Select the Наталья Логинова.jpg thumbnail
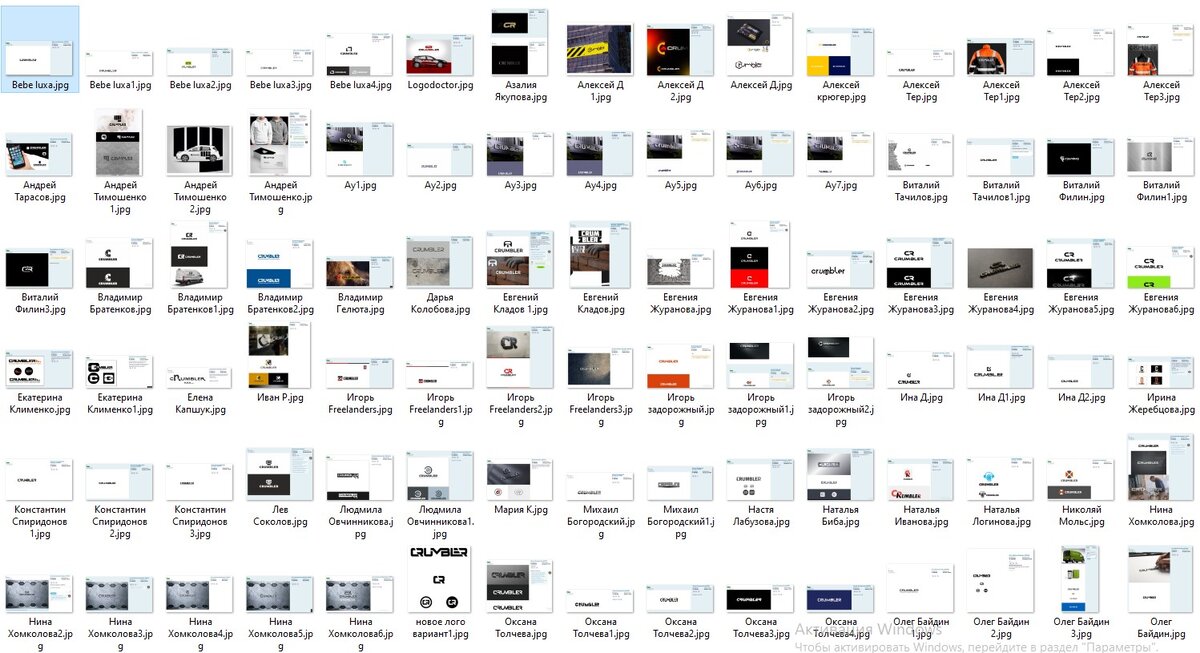 pos(1001,479)
